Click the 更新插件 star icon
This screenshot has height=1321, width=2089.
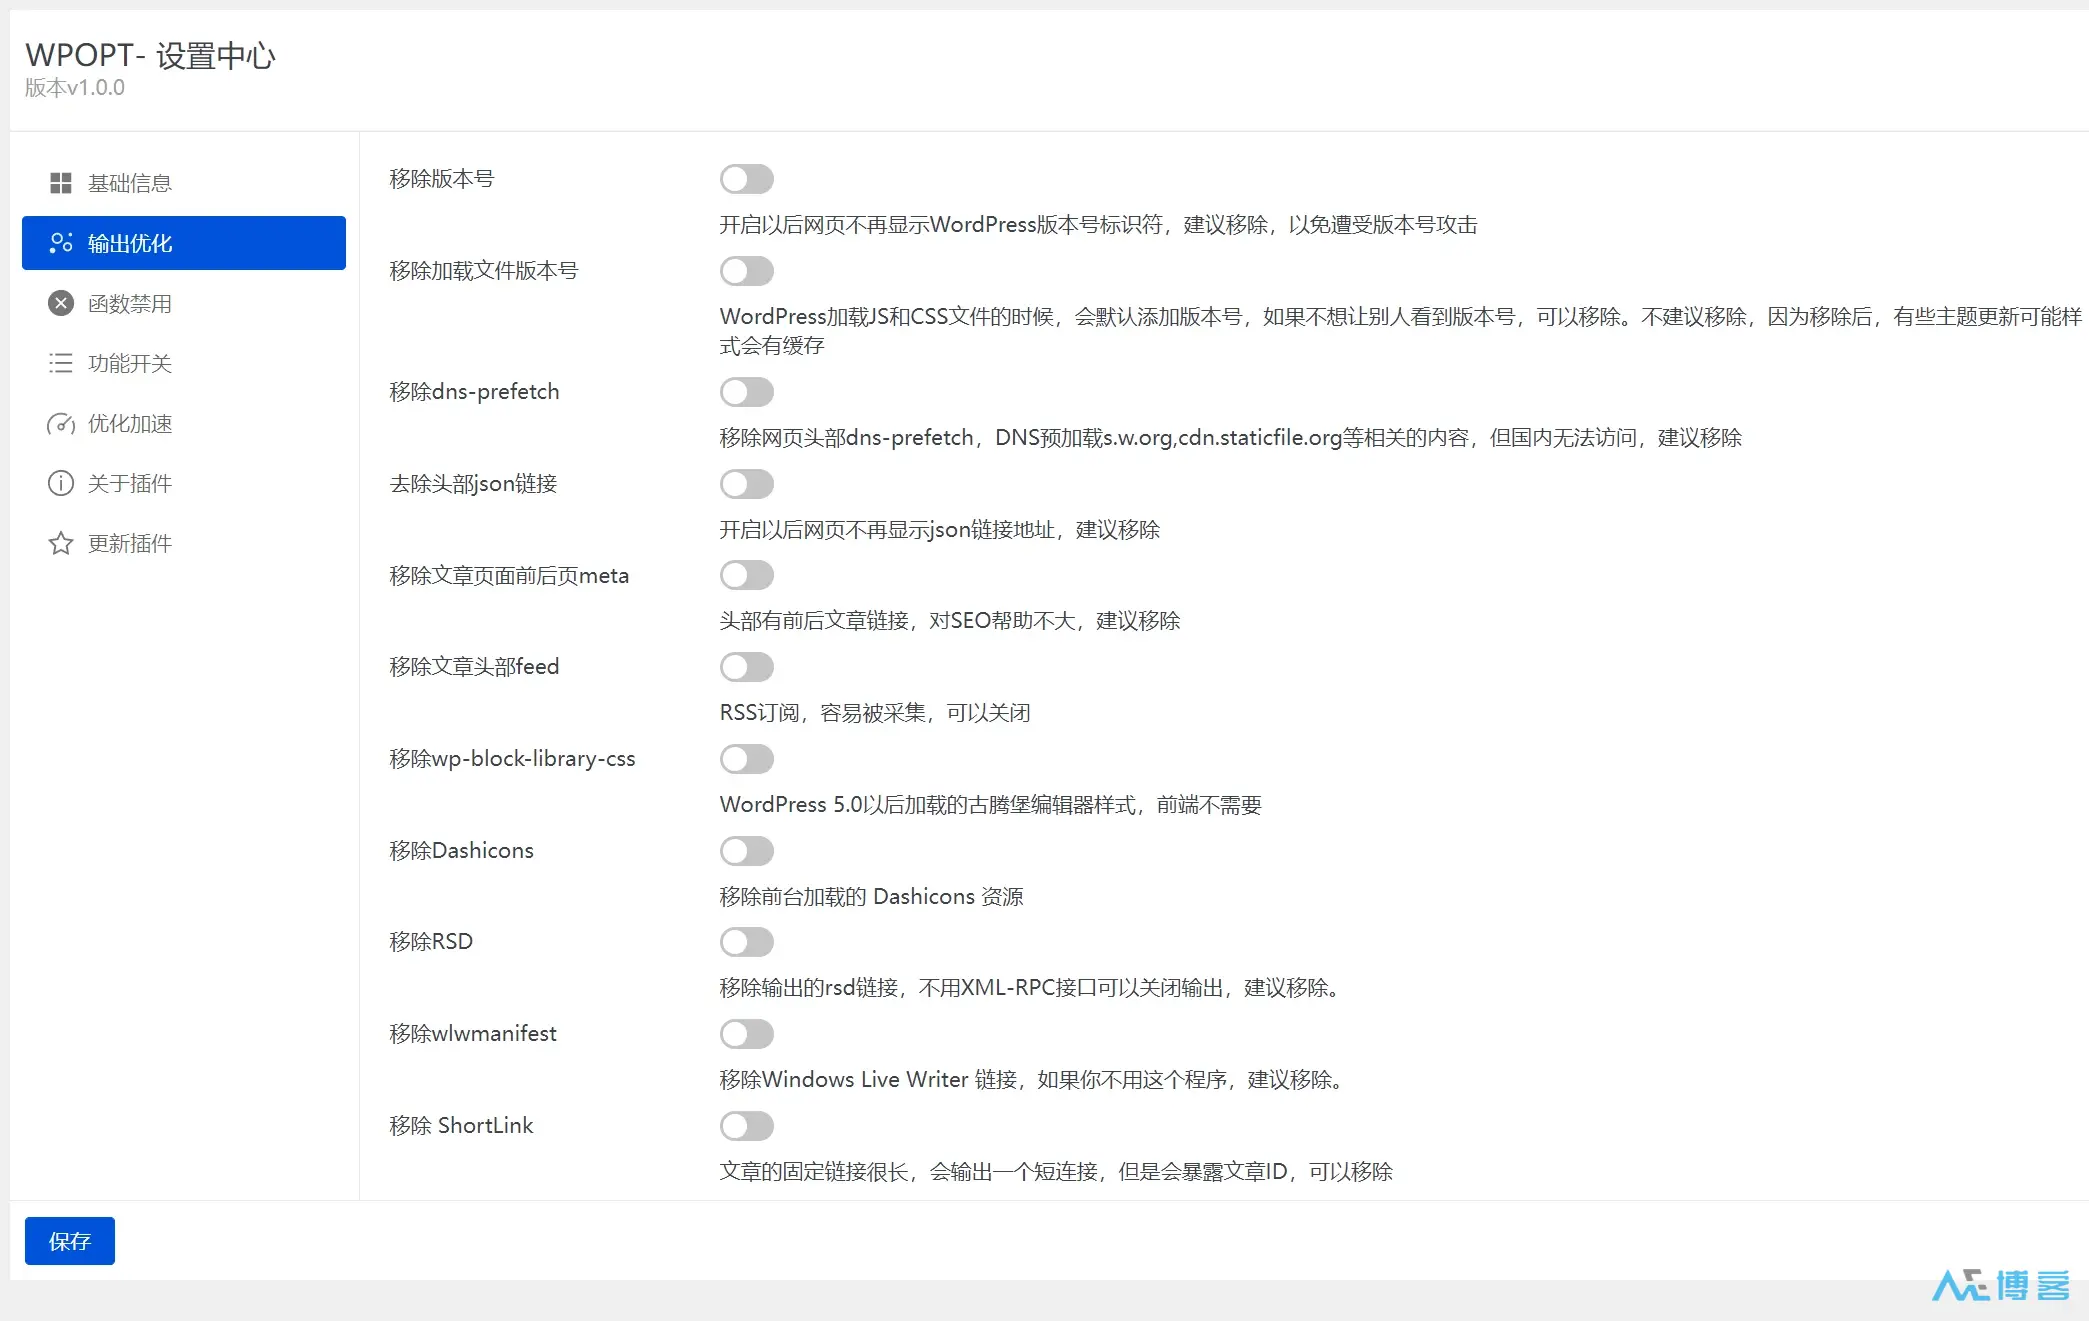[x=61, y=543]
